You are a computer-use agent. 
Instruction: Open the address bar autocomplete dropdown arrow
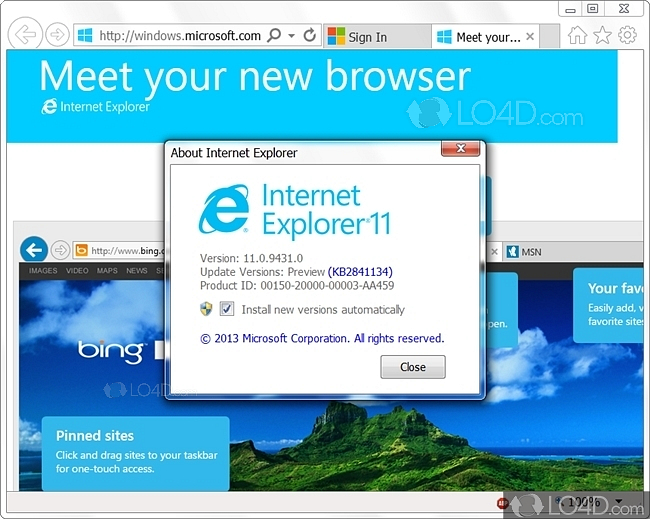(x=292, y=36)
